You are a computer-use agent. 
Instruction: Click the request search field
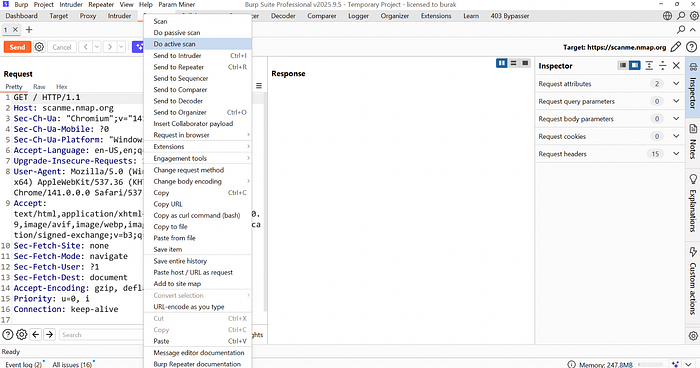point(101,335)
